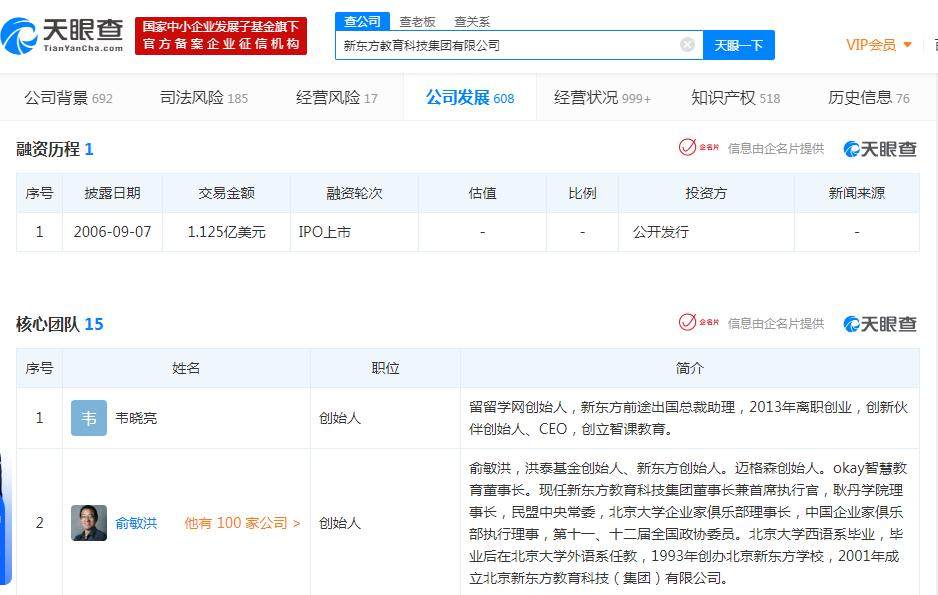938x595 pixels.
Task: Open the 知识产权 518 tab
Action: coord(736,97)
